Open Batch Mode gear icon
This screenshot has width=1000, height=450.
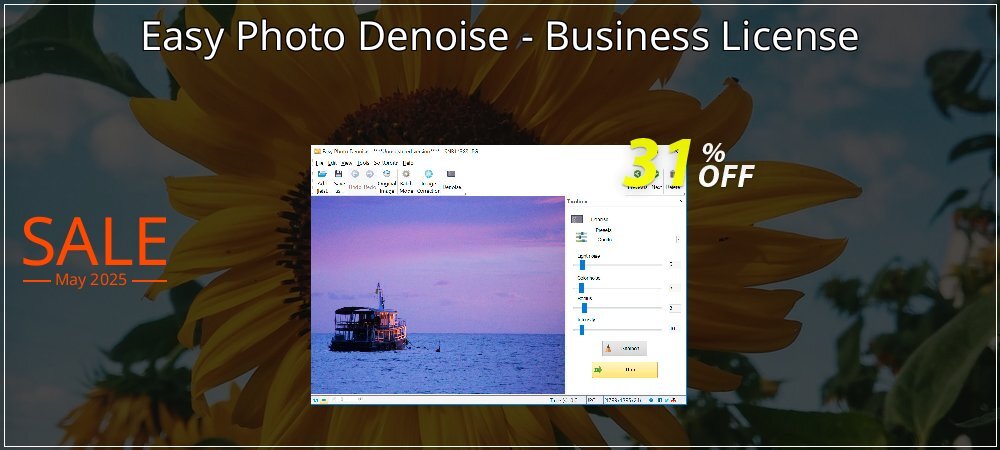(x=406, y=173)
